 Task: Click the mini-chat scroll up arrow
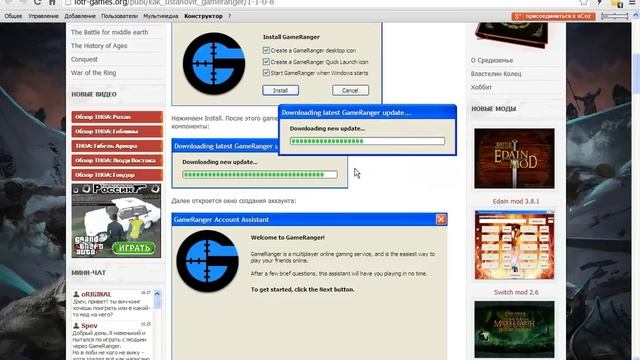157,293
